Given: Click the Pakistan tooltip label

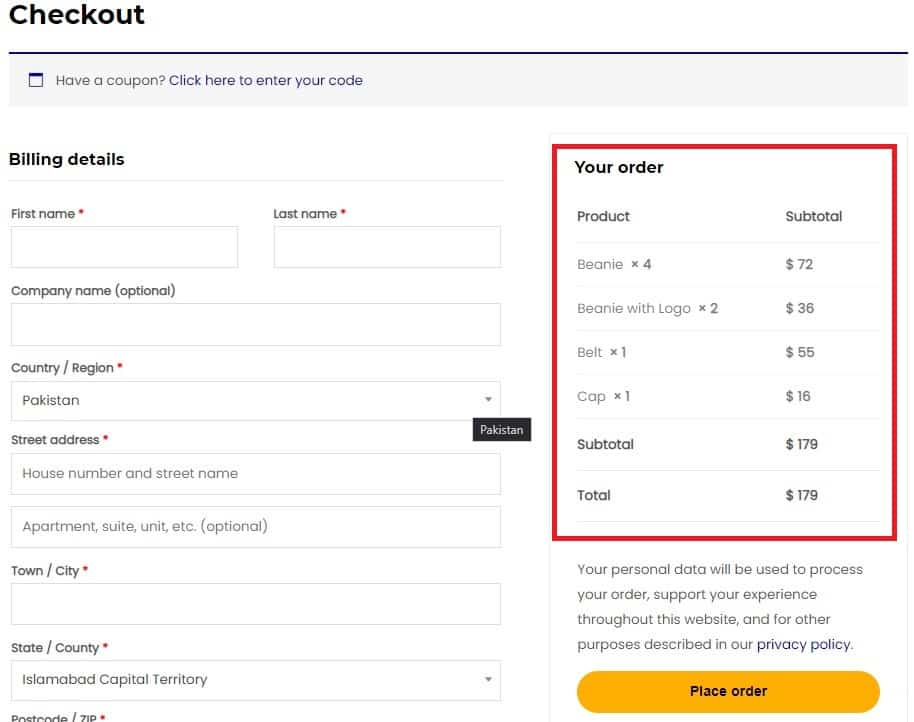Looking at the screenshot, I should [x=502, y=430].
